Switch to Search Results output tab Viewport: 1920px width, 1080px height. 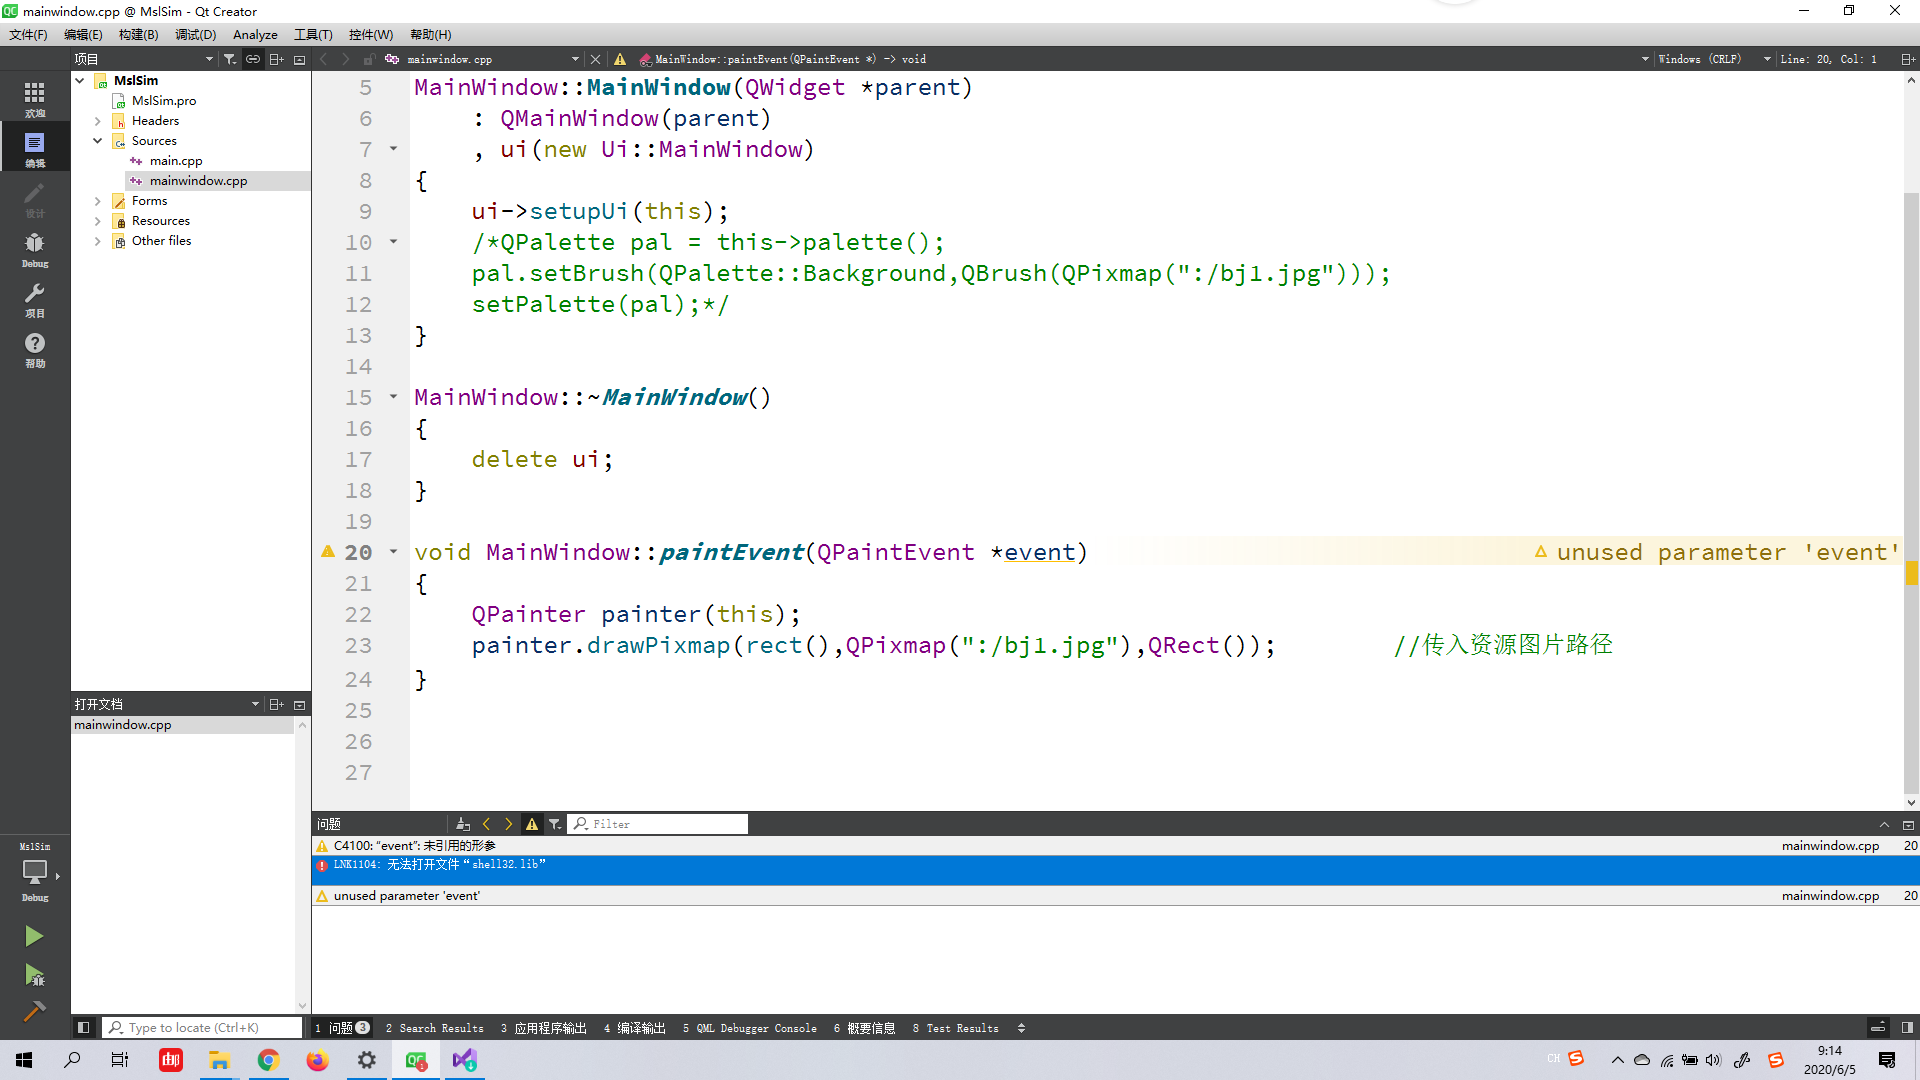[435, 1028]
